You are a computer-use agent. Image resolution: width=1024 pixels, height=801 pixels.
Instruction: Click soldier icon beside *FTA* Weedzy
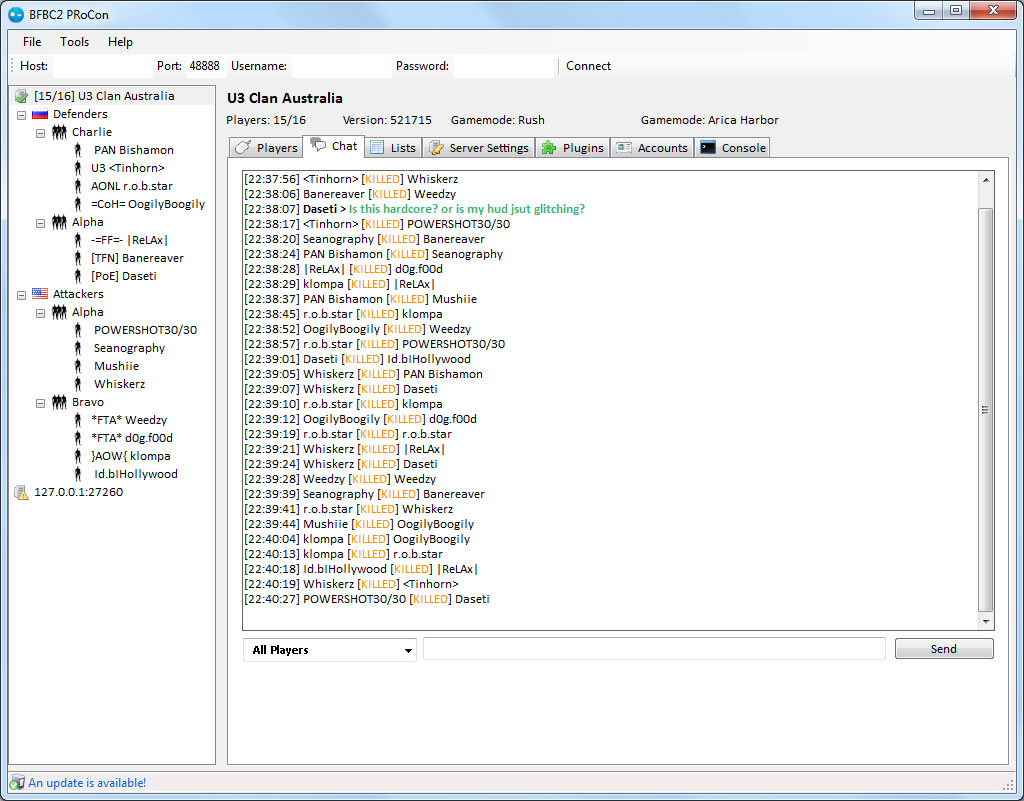coord(78,420)
